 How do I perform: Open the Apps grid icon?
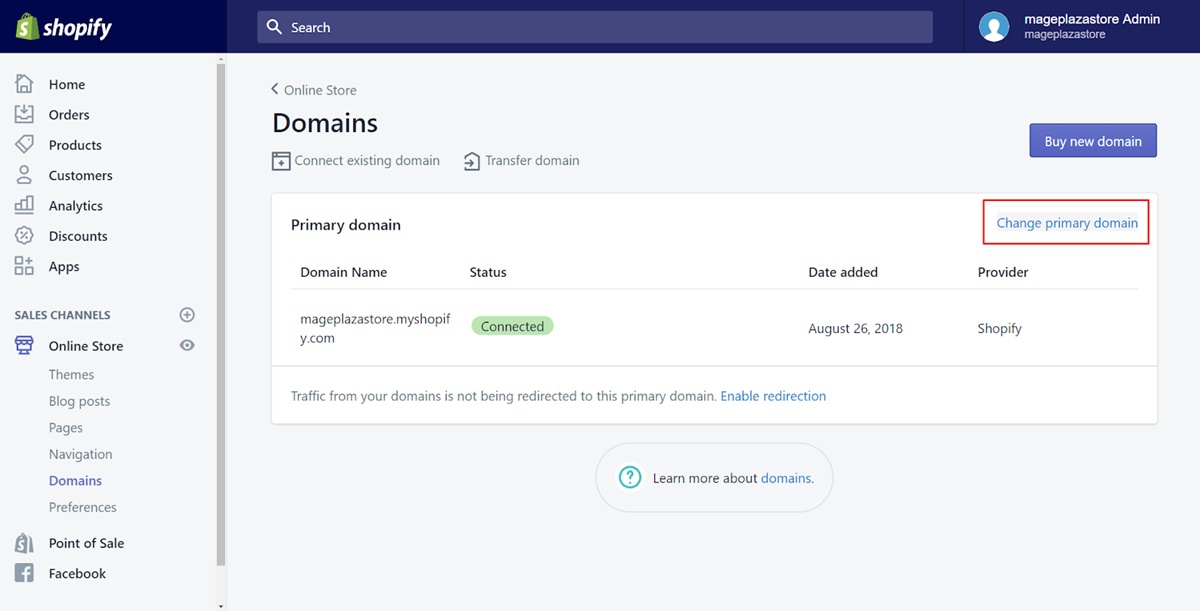coord(24,266)
